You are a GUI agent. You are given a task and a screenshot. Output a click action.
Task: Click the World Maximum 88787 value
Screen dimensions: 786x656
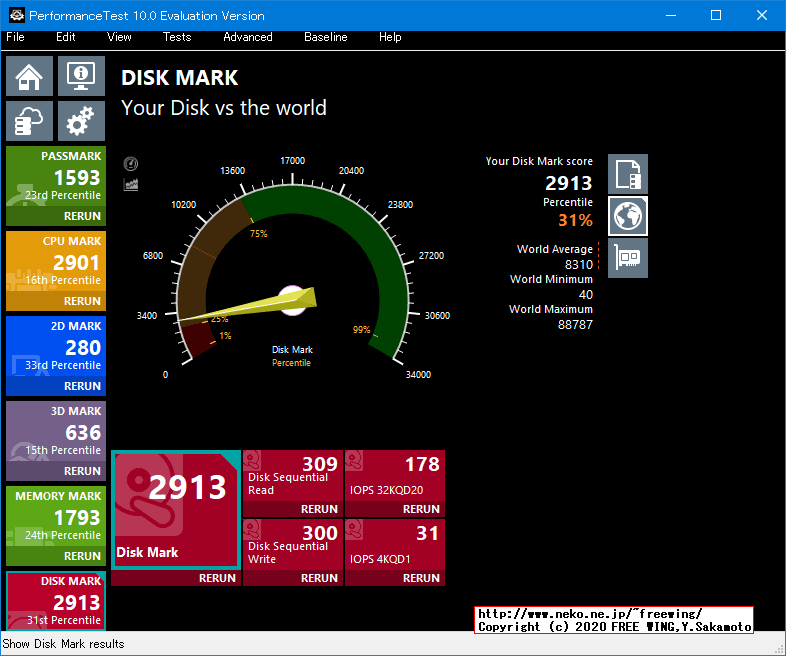[x=575, y=325]
